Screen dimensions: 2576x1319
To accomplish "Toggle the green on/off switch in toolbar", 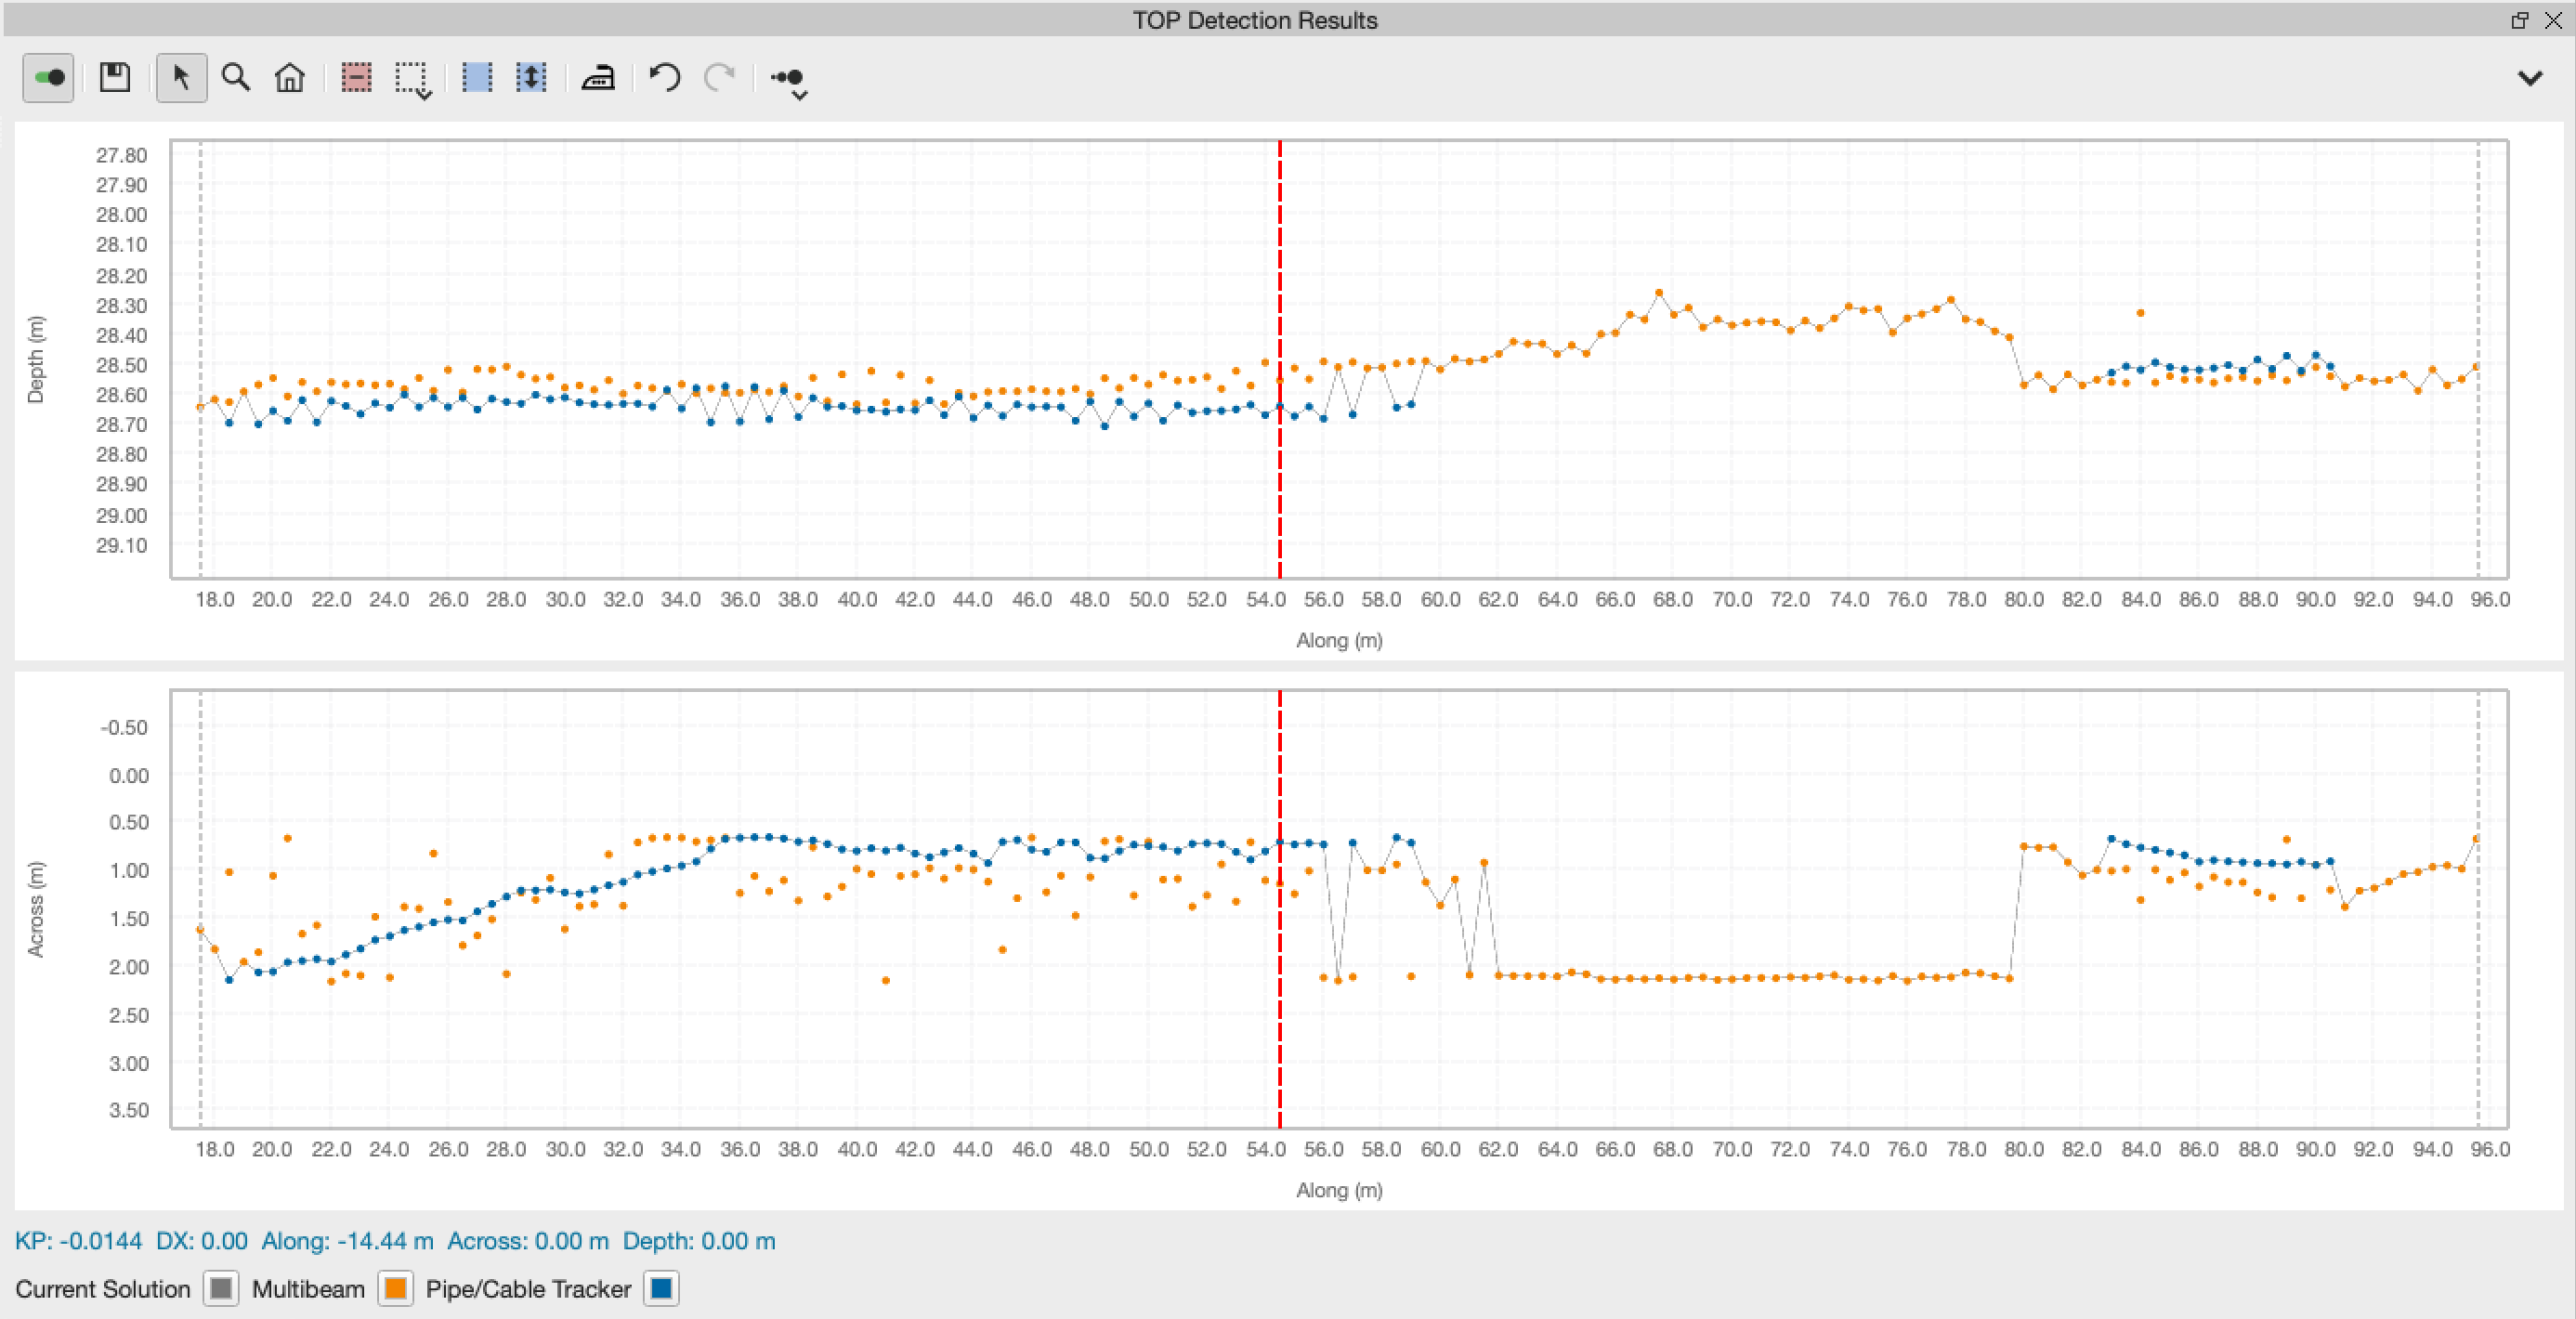I will [48, 78].
